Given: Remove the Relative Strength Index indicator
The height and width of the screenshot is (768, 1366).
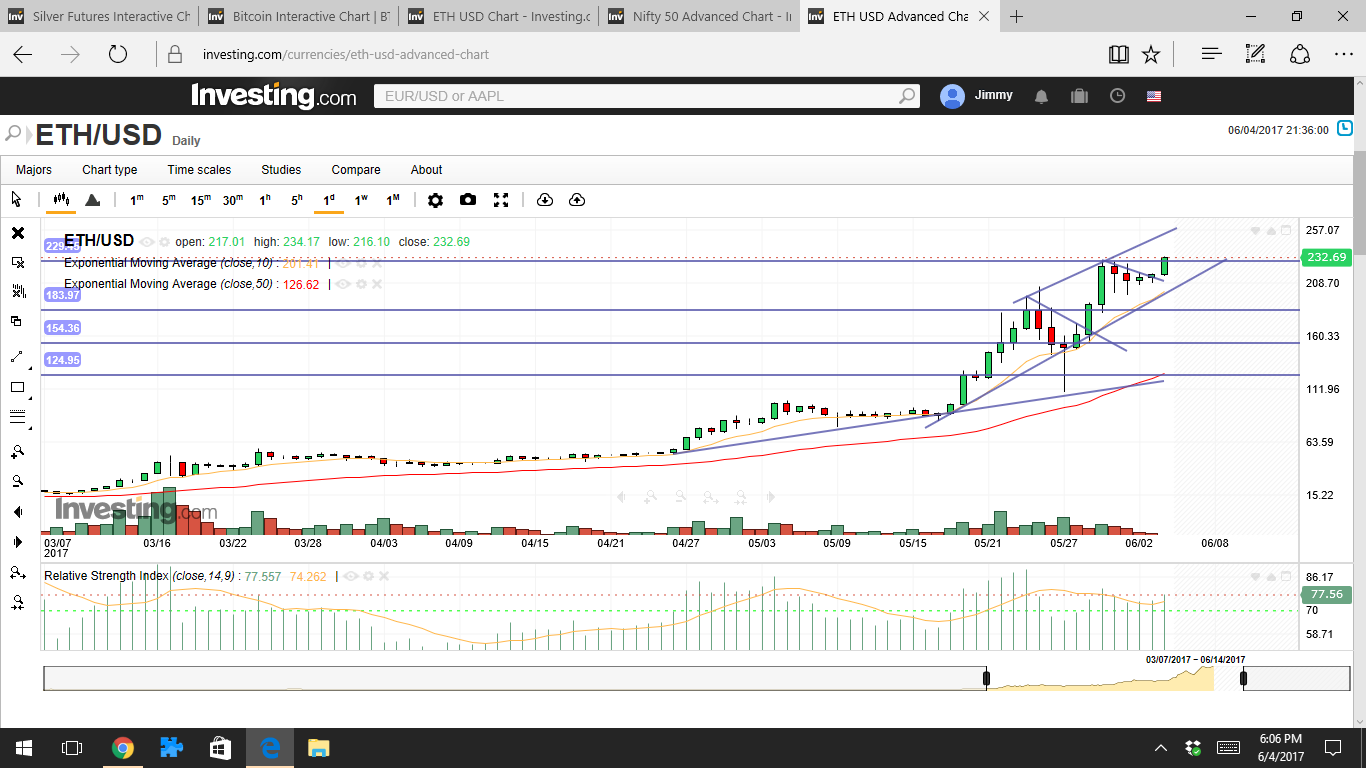Looking at the screenshot, I should click(x=385, y=576).
